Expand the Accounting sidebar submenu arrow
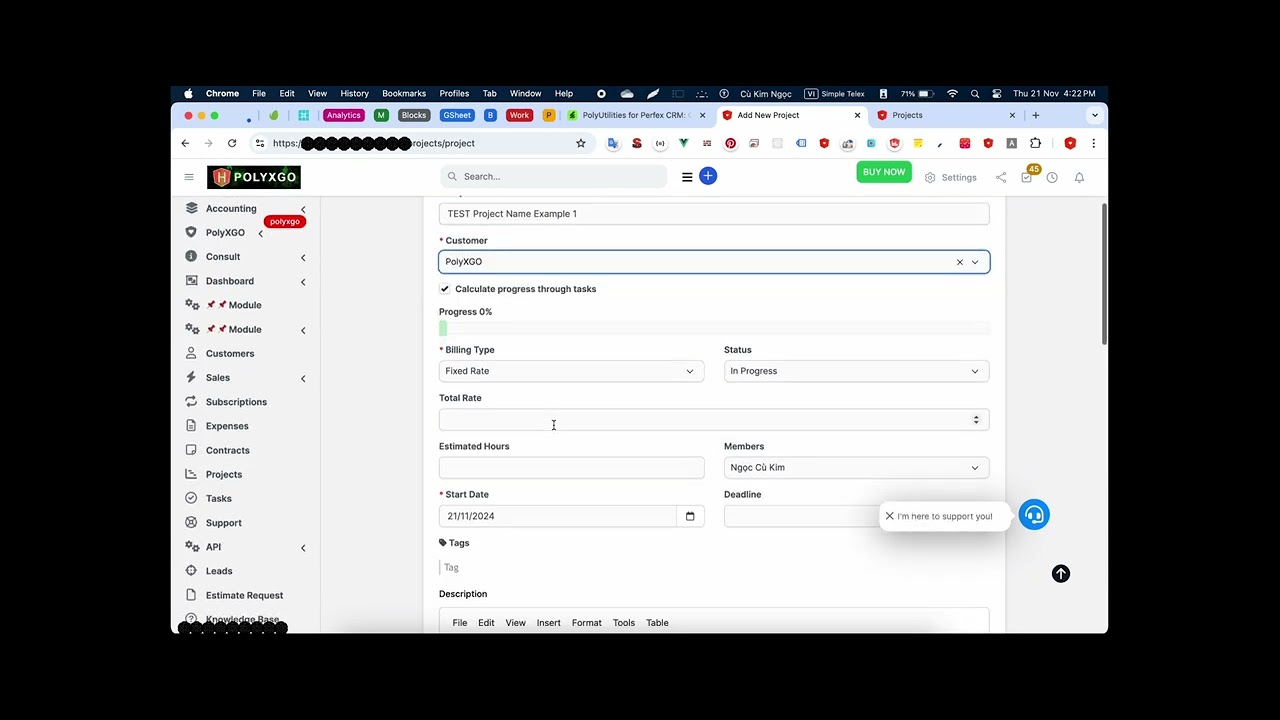 tap(303, 209)
